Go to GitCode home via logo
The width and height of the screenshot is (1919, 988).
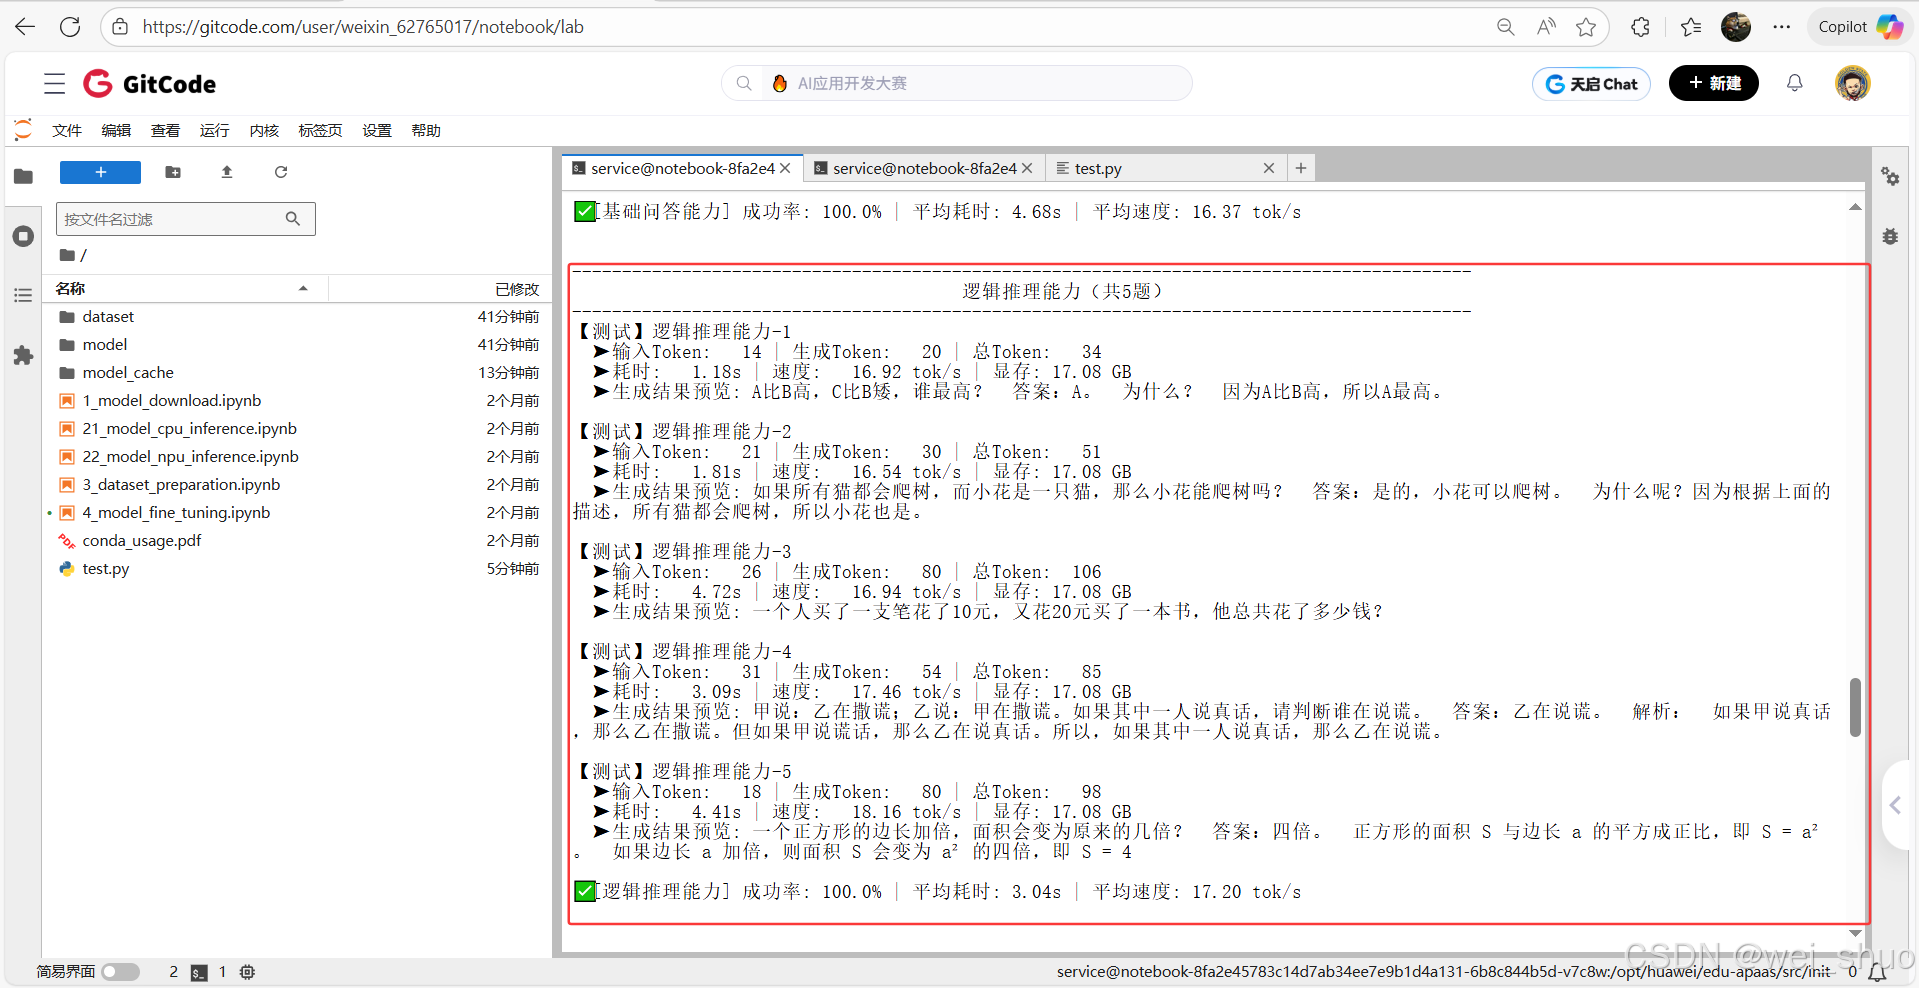pos(150,84)
